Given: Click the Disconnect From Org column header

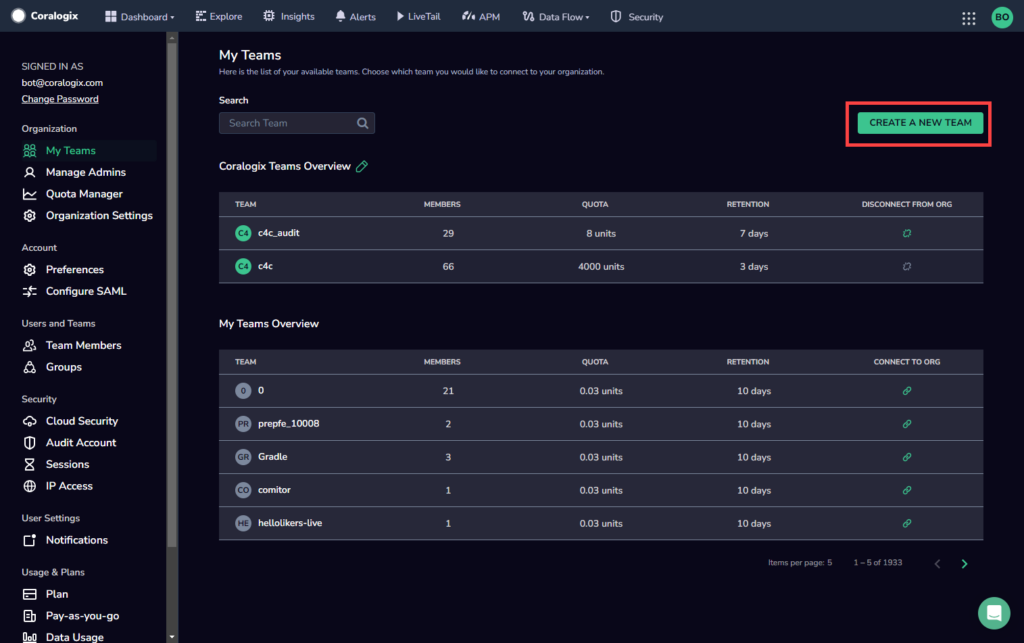Looking at the screenshot, I should pyautogui.click(x=906, y=204).
